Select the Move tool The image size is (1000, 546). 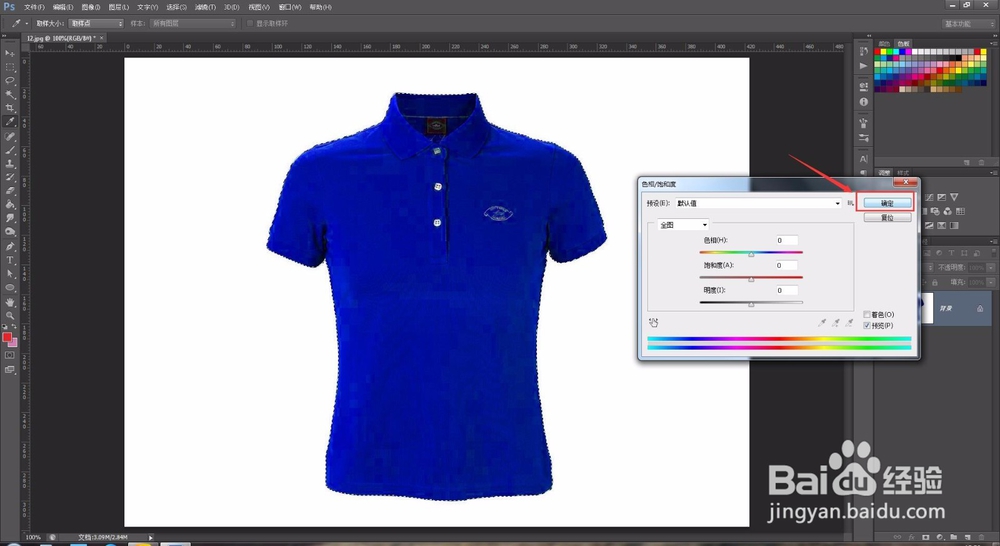[10, 53]
